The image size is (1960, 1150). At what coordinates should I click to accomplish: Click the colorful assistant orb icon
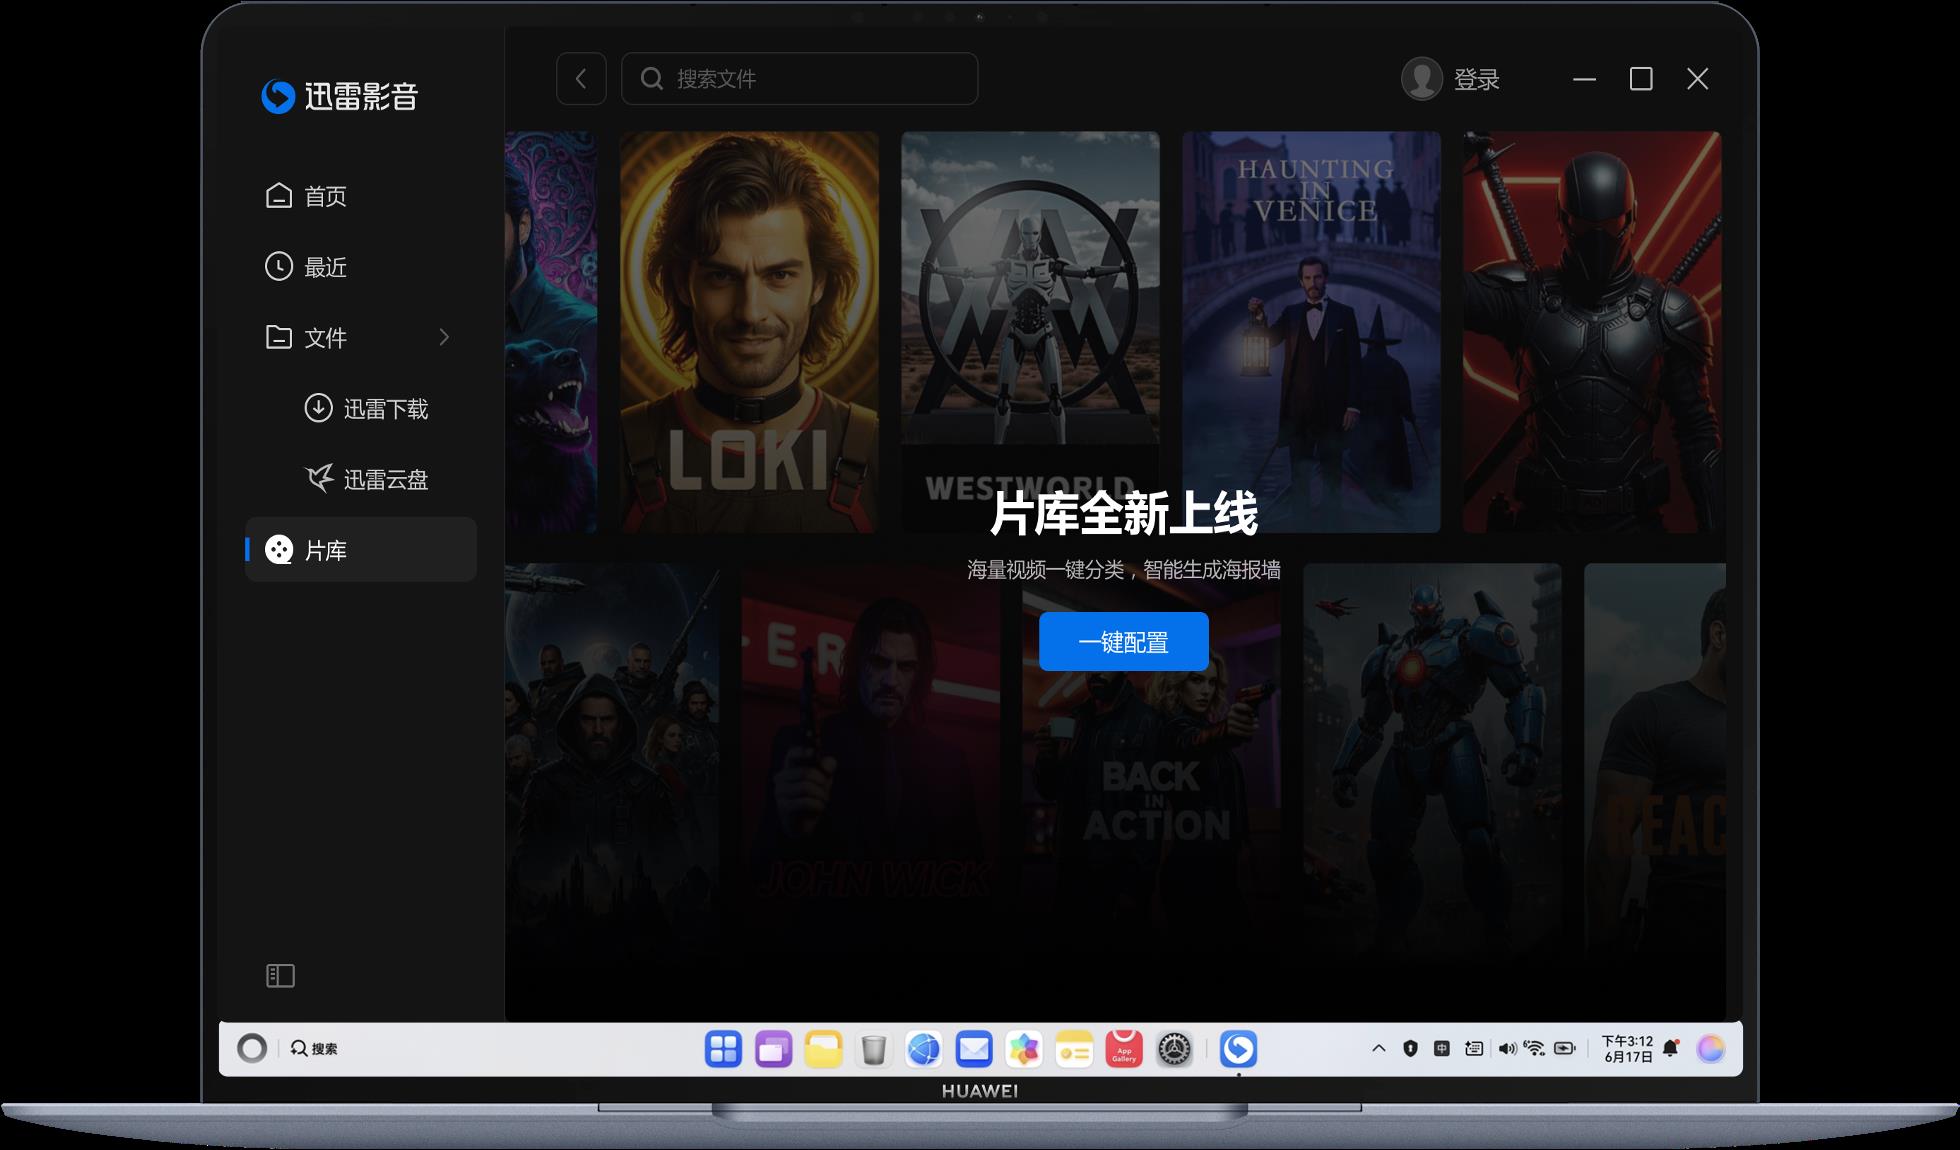(x=1711, y=1048)
